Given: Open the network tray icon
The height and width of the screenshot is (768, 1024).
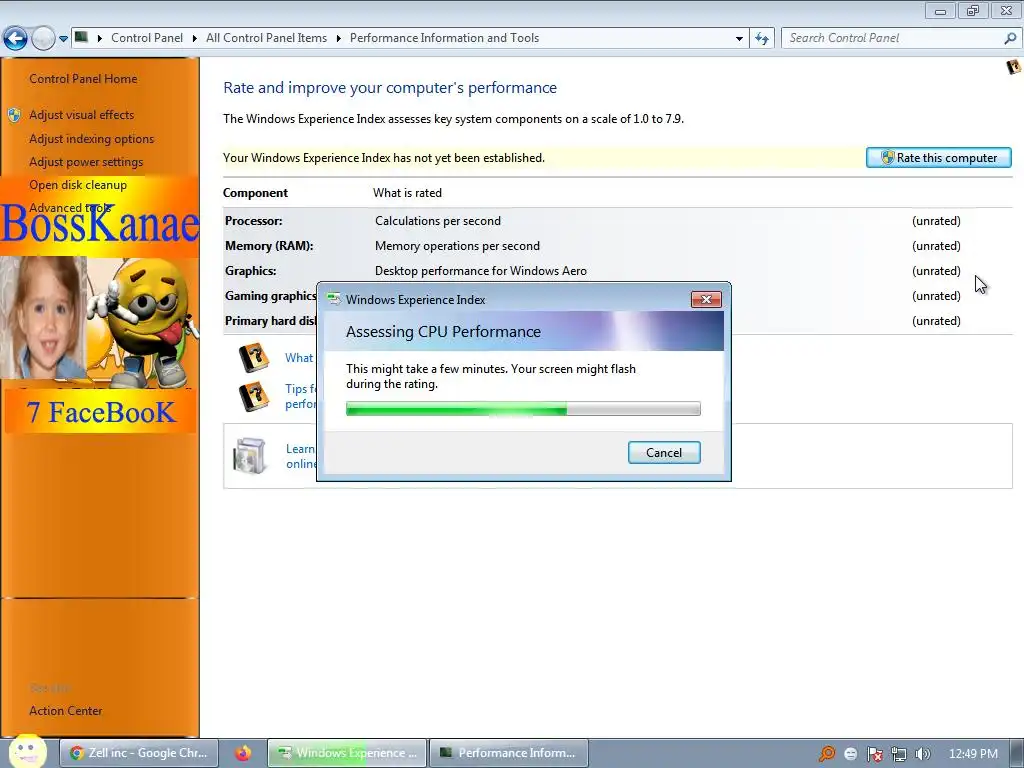Looking at the screenshot, I should [899, 754].
